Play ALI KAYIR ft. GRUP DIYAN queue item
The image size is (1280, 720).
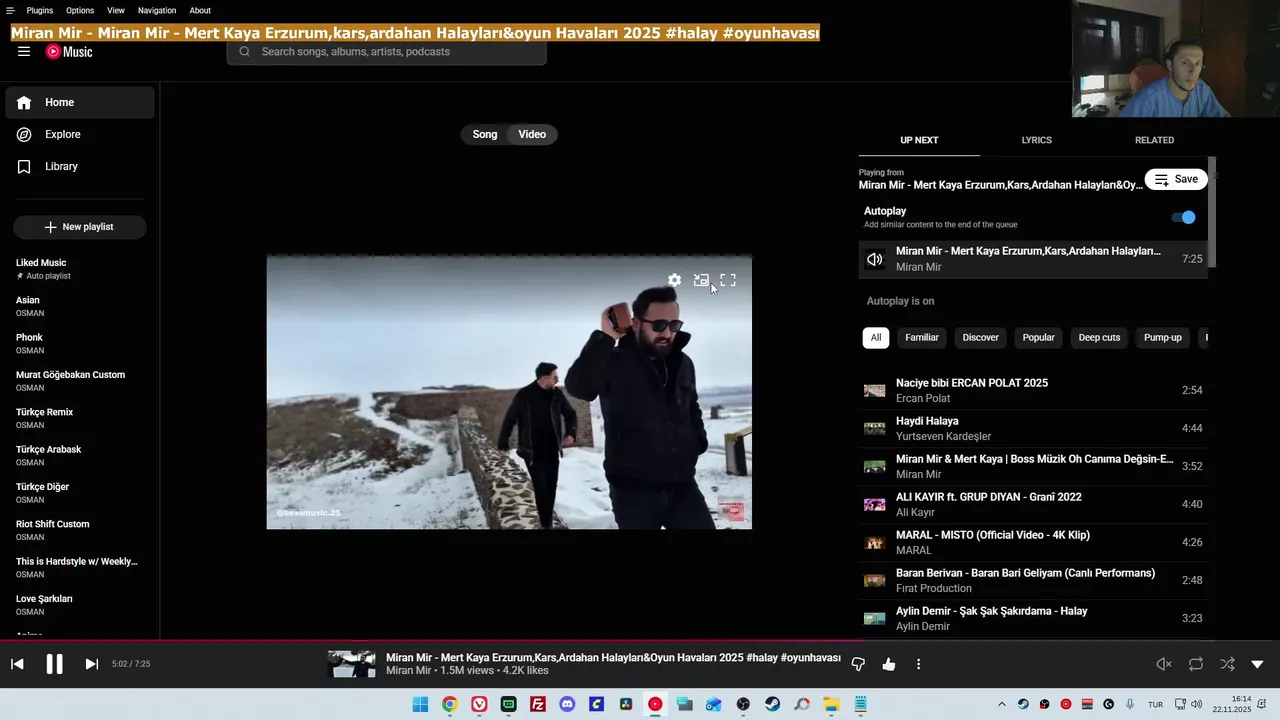click(1033, 504)
